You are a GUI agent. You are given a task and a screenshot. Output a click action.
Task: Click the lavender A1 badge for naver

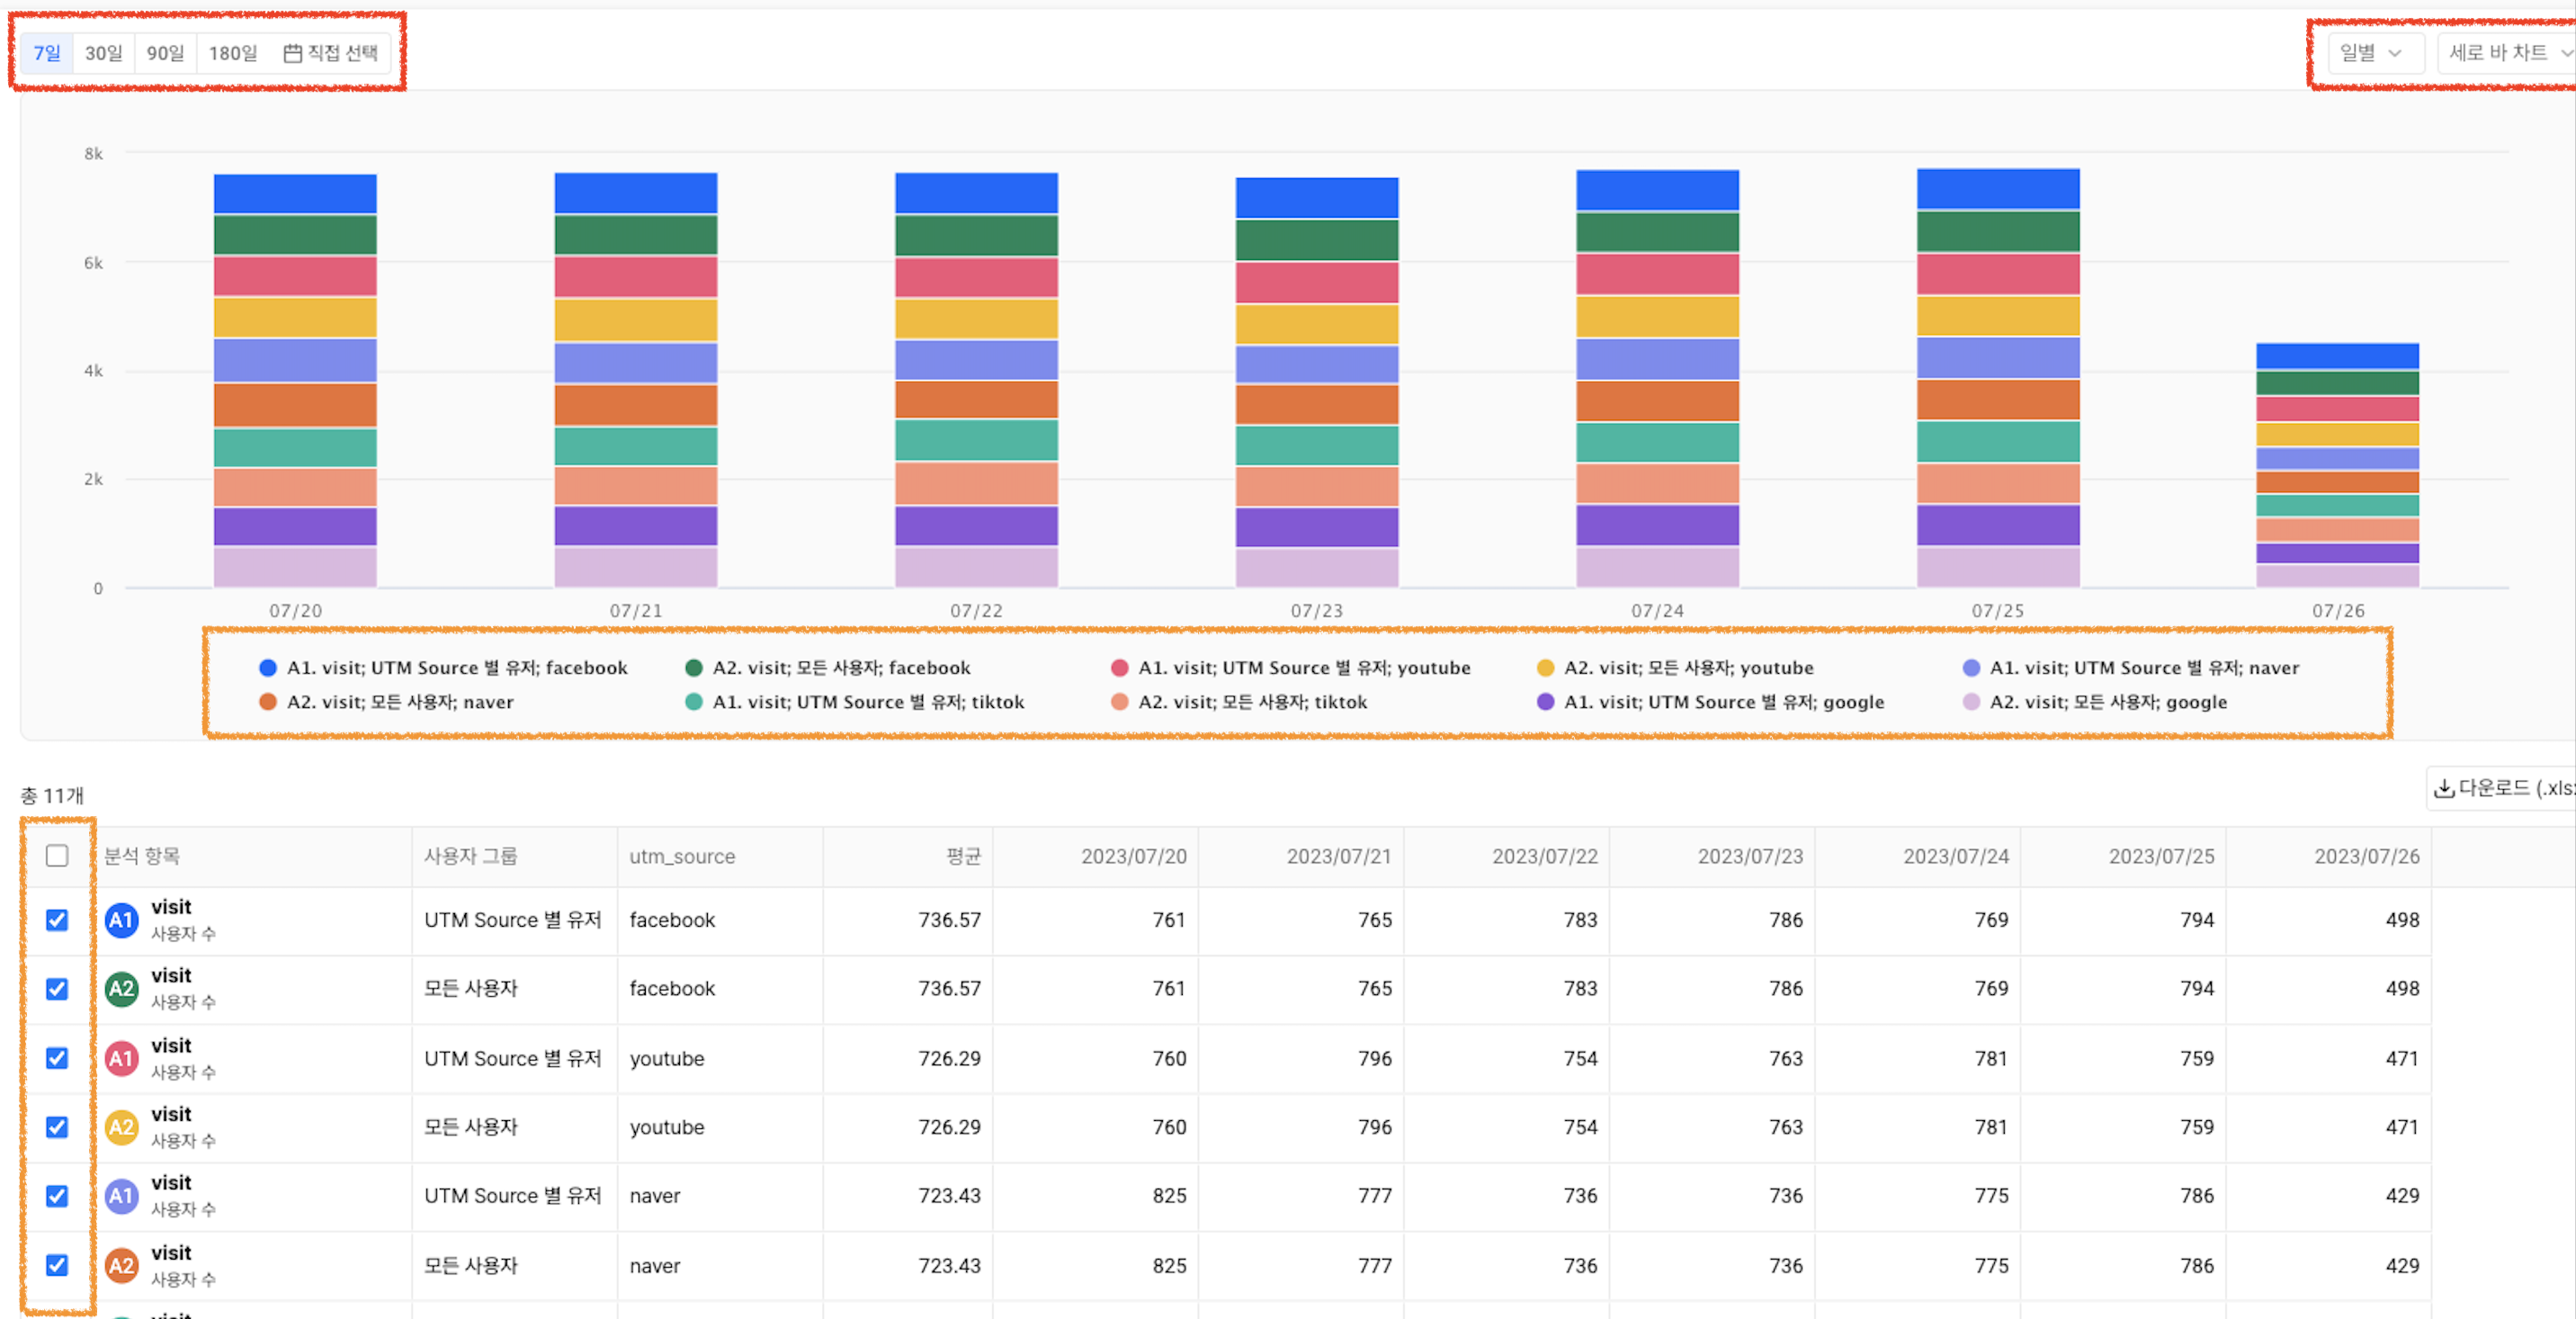pyautogui.click(x=121, y=1196)
